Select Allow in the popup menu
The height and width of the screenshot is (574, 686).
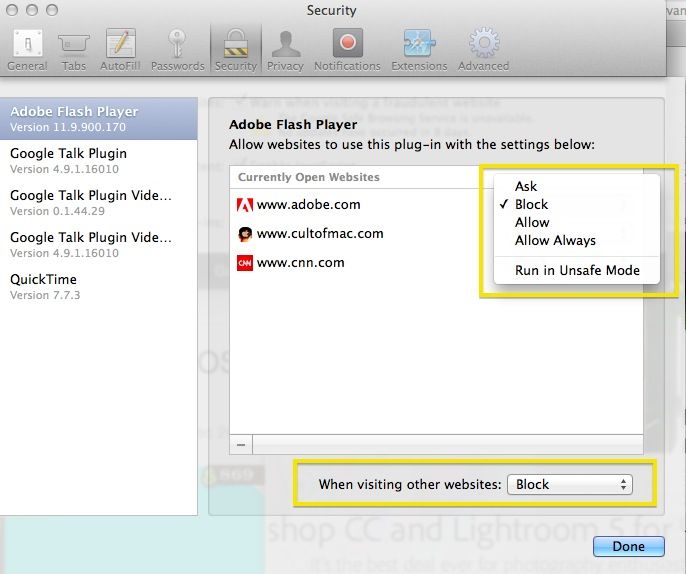(532, 222)
